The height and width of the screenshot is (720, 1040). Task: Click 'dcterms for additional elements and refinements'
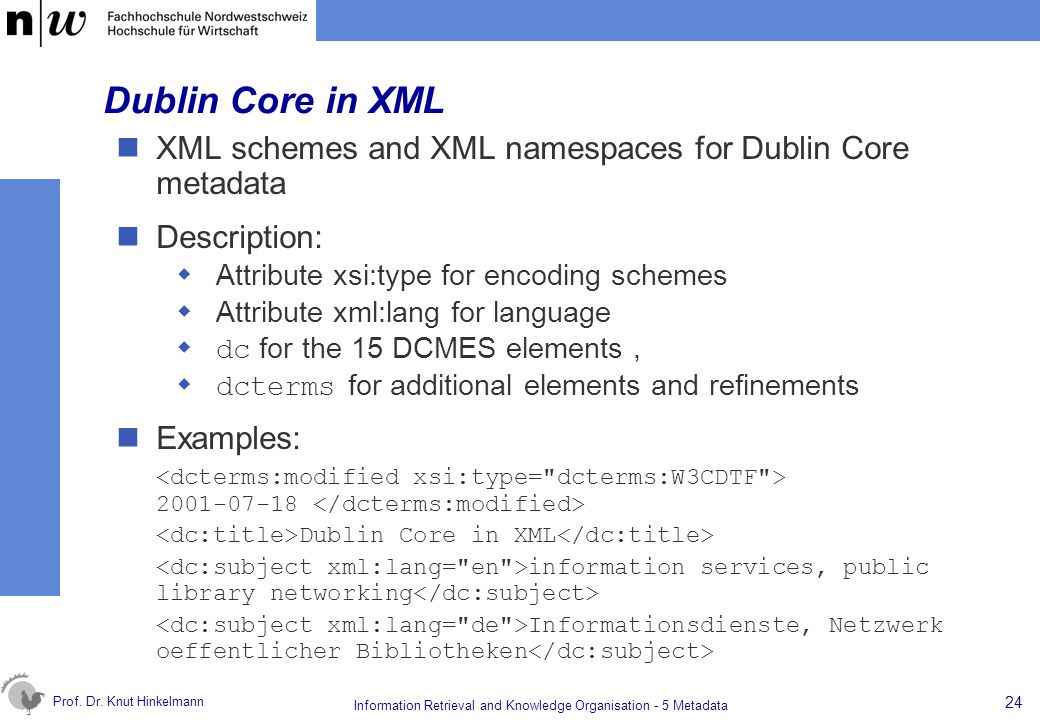pos(537,386)
